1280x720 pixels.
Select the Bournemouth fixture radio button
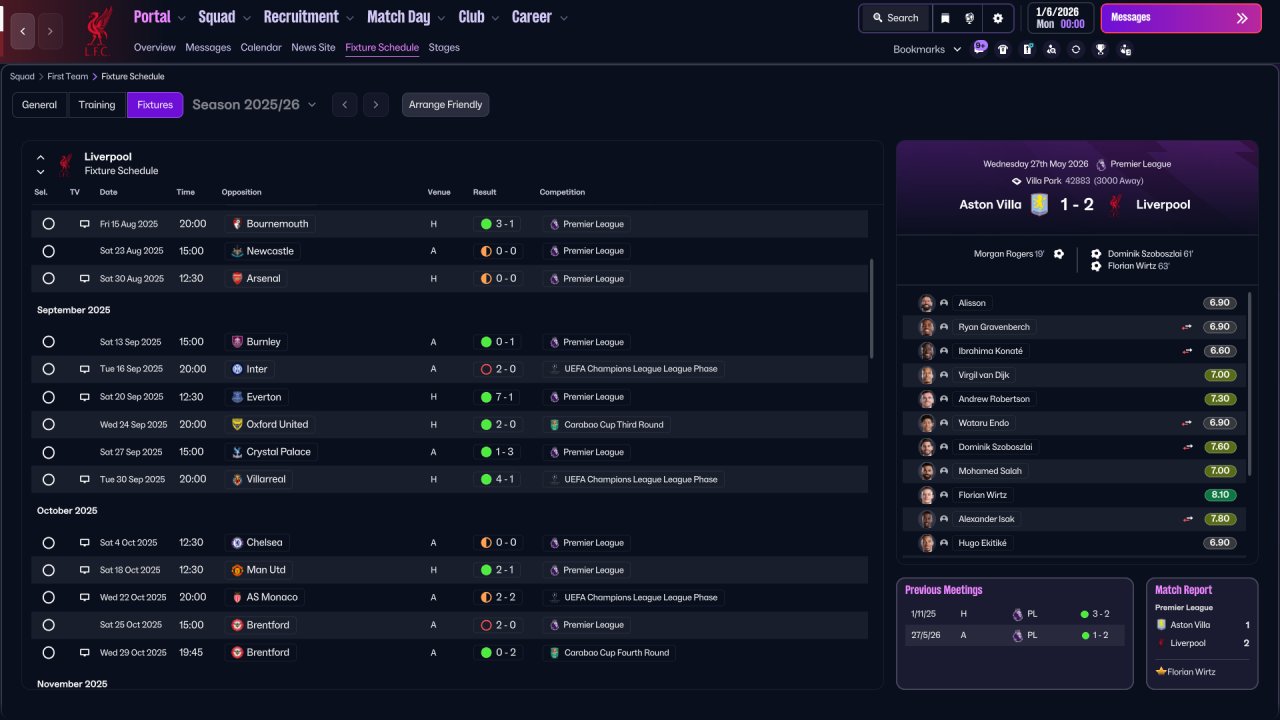tap(48, 224)
